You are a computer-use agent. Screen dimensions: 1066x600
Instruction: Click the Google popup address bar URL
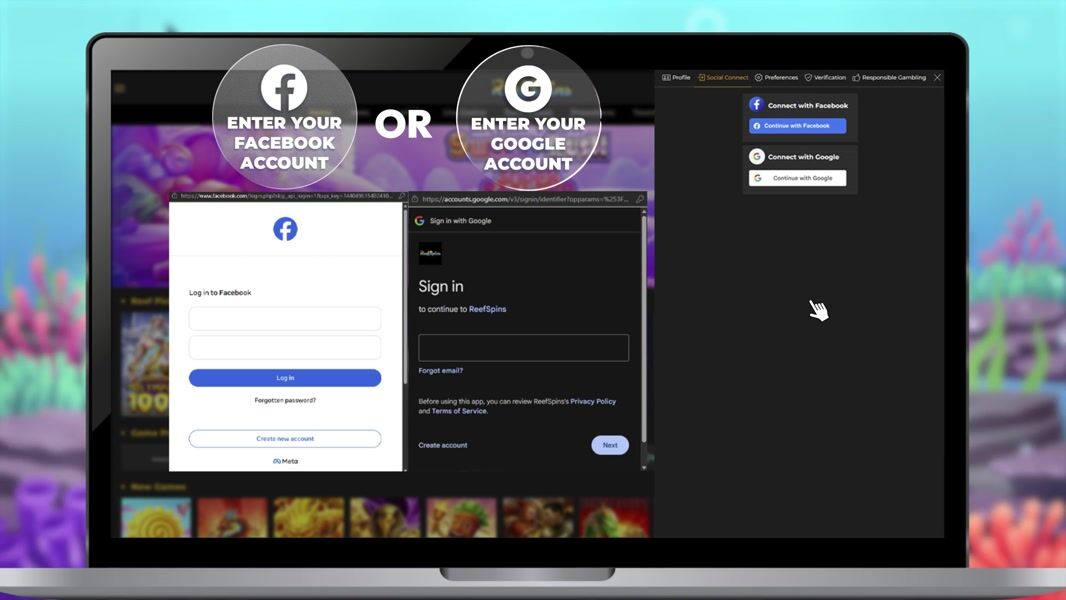[x=525, y=199]
